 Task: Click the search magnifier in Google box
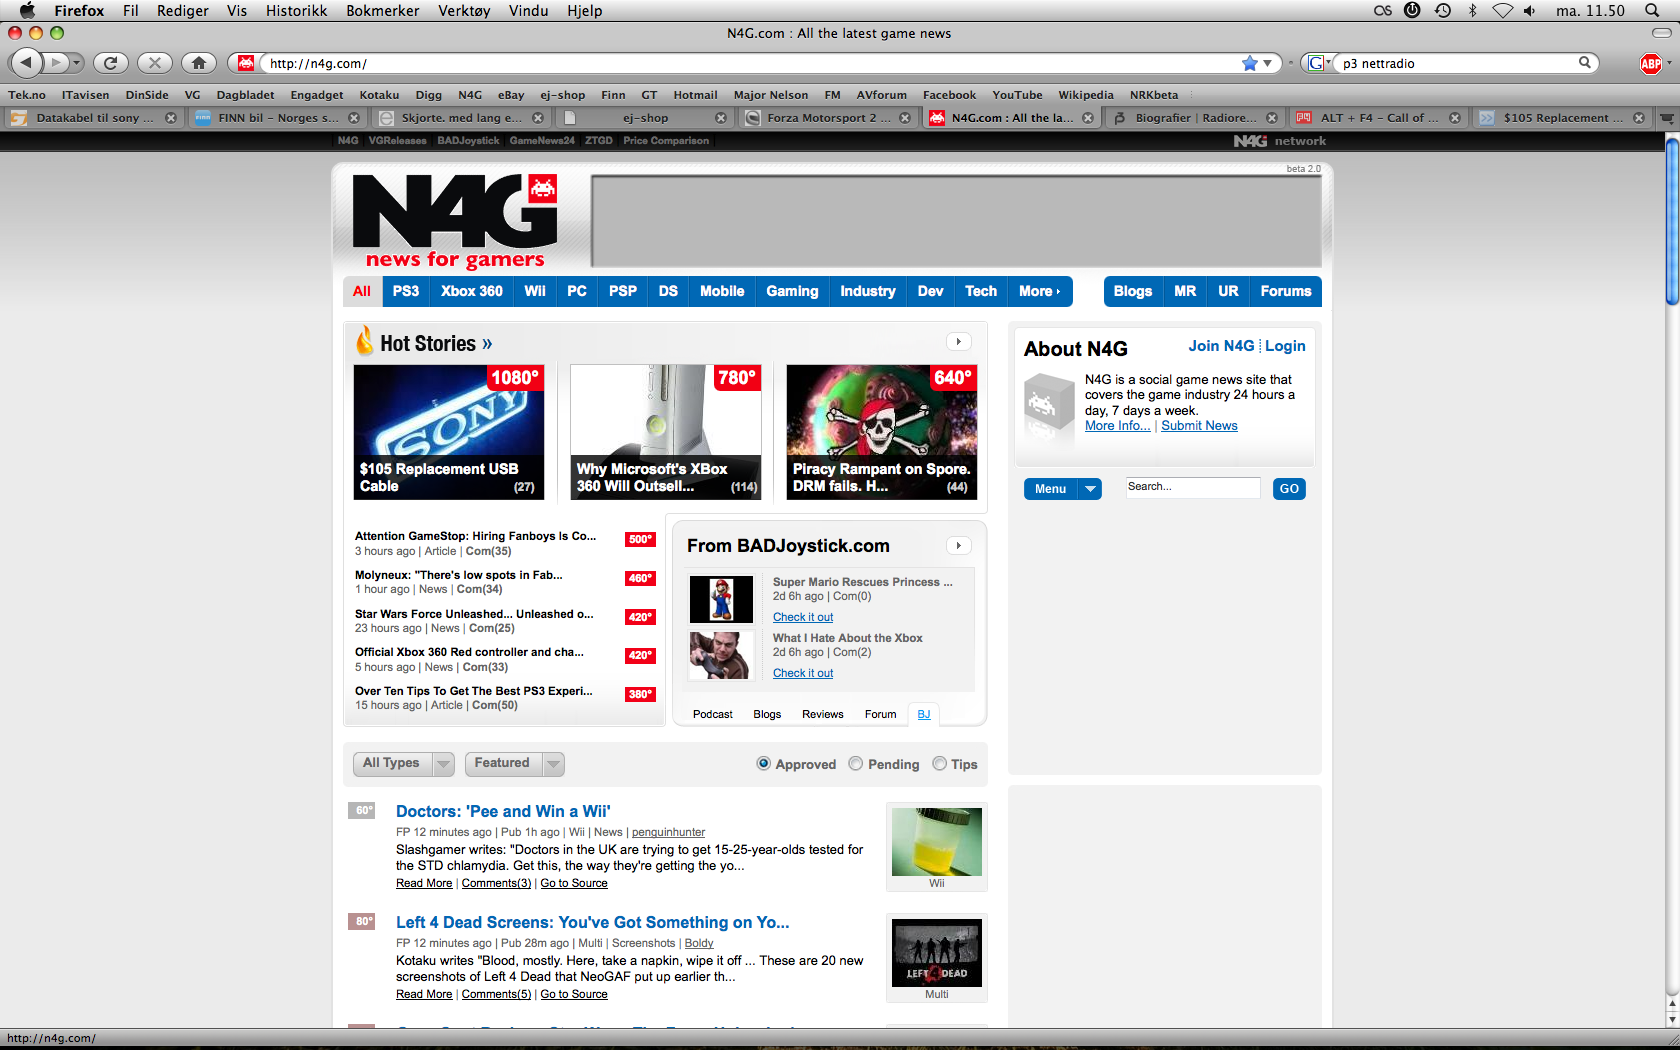pyautogui.click(x=1585, y=62)
